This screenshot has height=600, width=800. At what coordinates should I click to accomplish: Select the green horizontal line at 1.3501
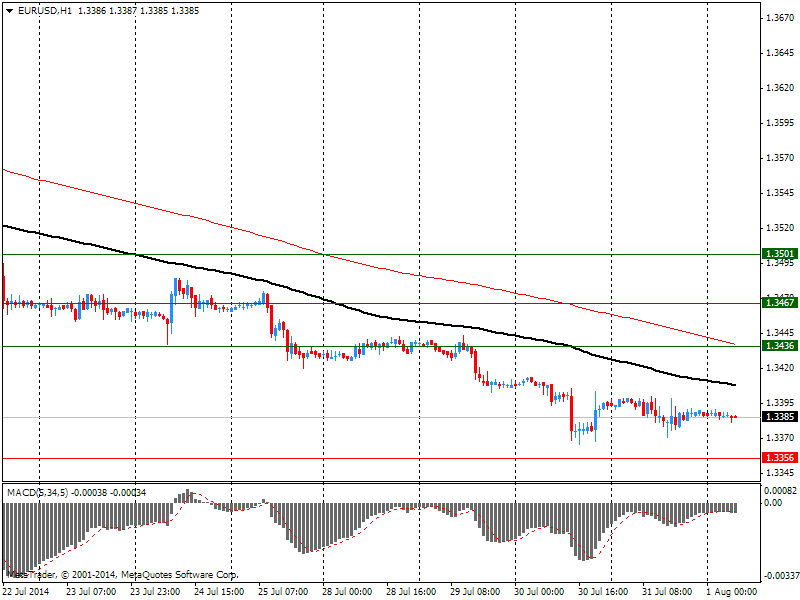[381, 254]
